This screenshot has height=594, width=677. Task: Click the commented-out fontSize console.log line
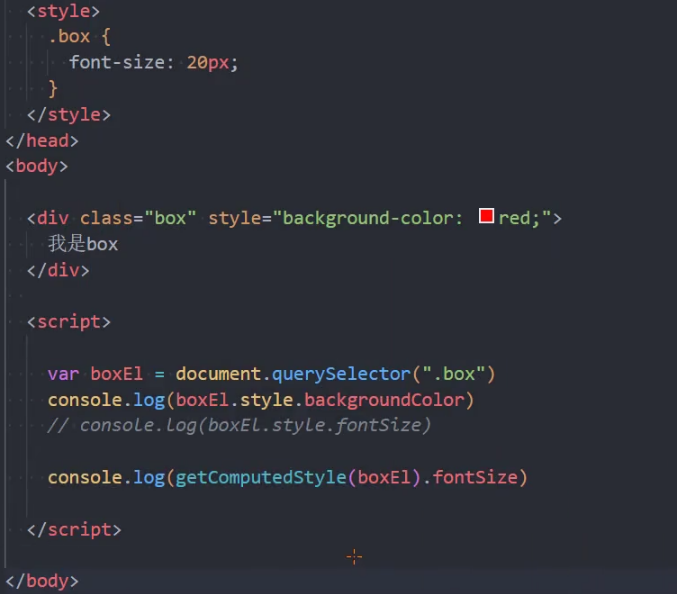pos(239,426)
